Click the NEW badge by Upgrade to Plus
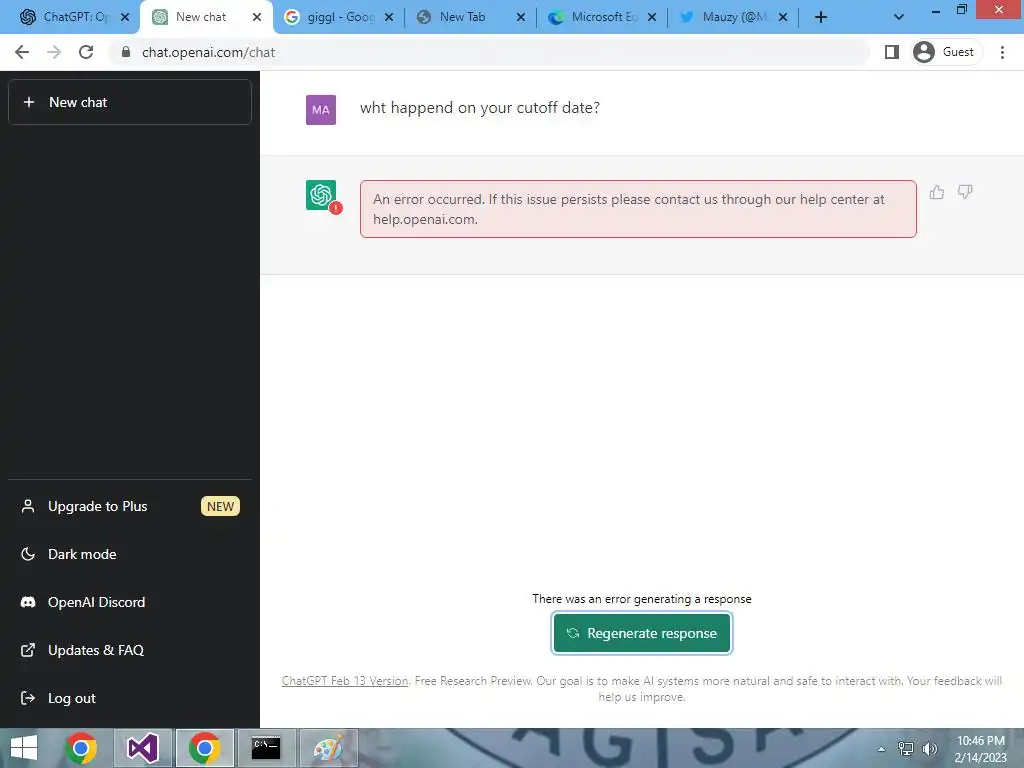1024x768 pixels. tap(220, 506)
